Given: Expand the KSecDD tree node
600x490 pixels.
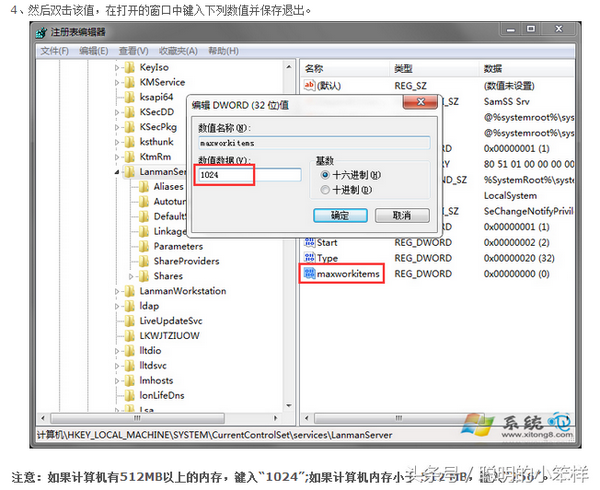Looking at the screenshot, I should pos(117,112).
